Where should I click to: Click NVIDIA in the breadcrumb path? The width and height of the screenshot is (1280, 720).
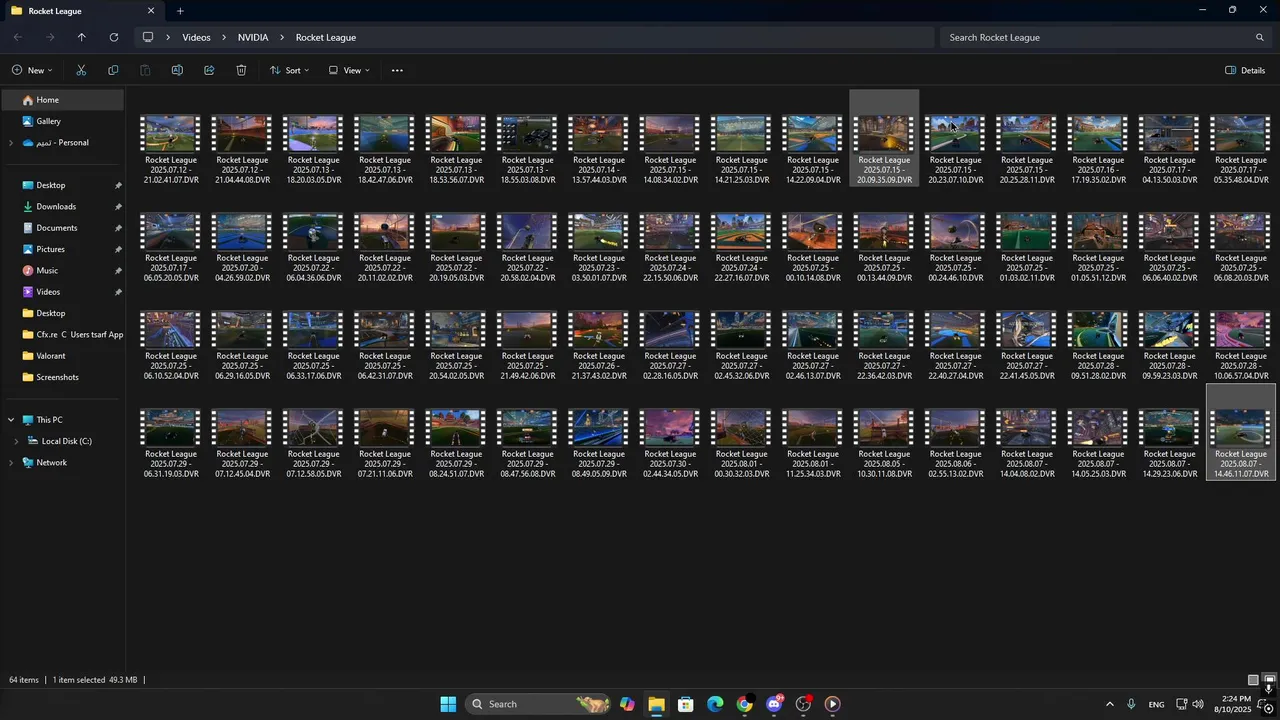click(x=253, y=37)
